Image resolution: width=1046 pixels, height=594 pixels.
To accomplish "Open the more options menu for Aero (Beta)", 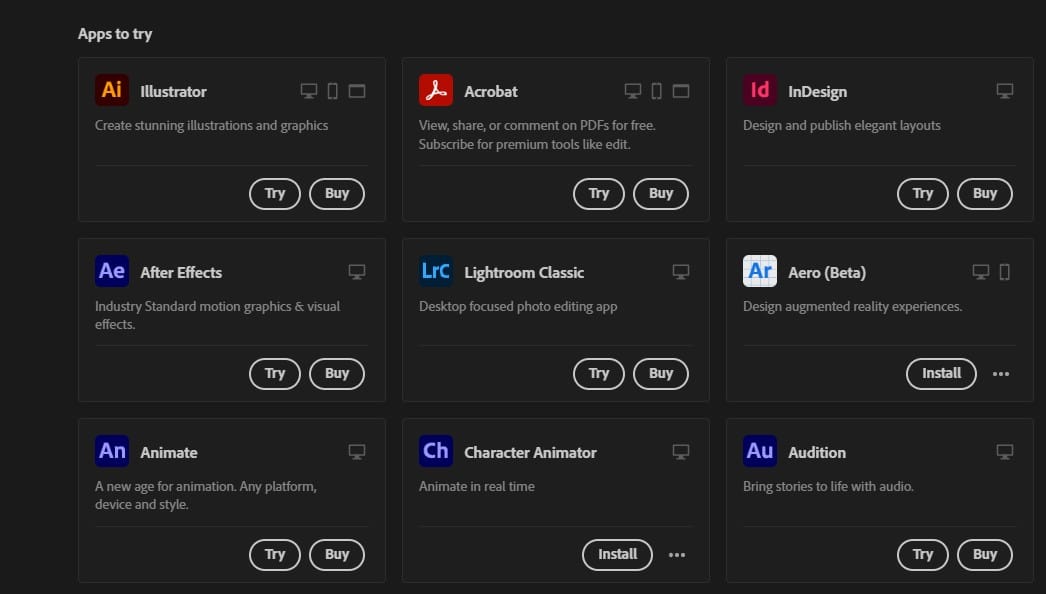I will pos(1001,373).
